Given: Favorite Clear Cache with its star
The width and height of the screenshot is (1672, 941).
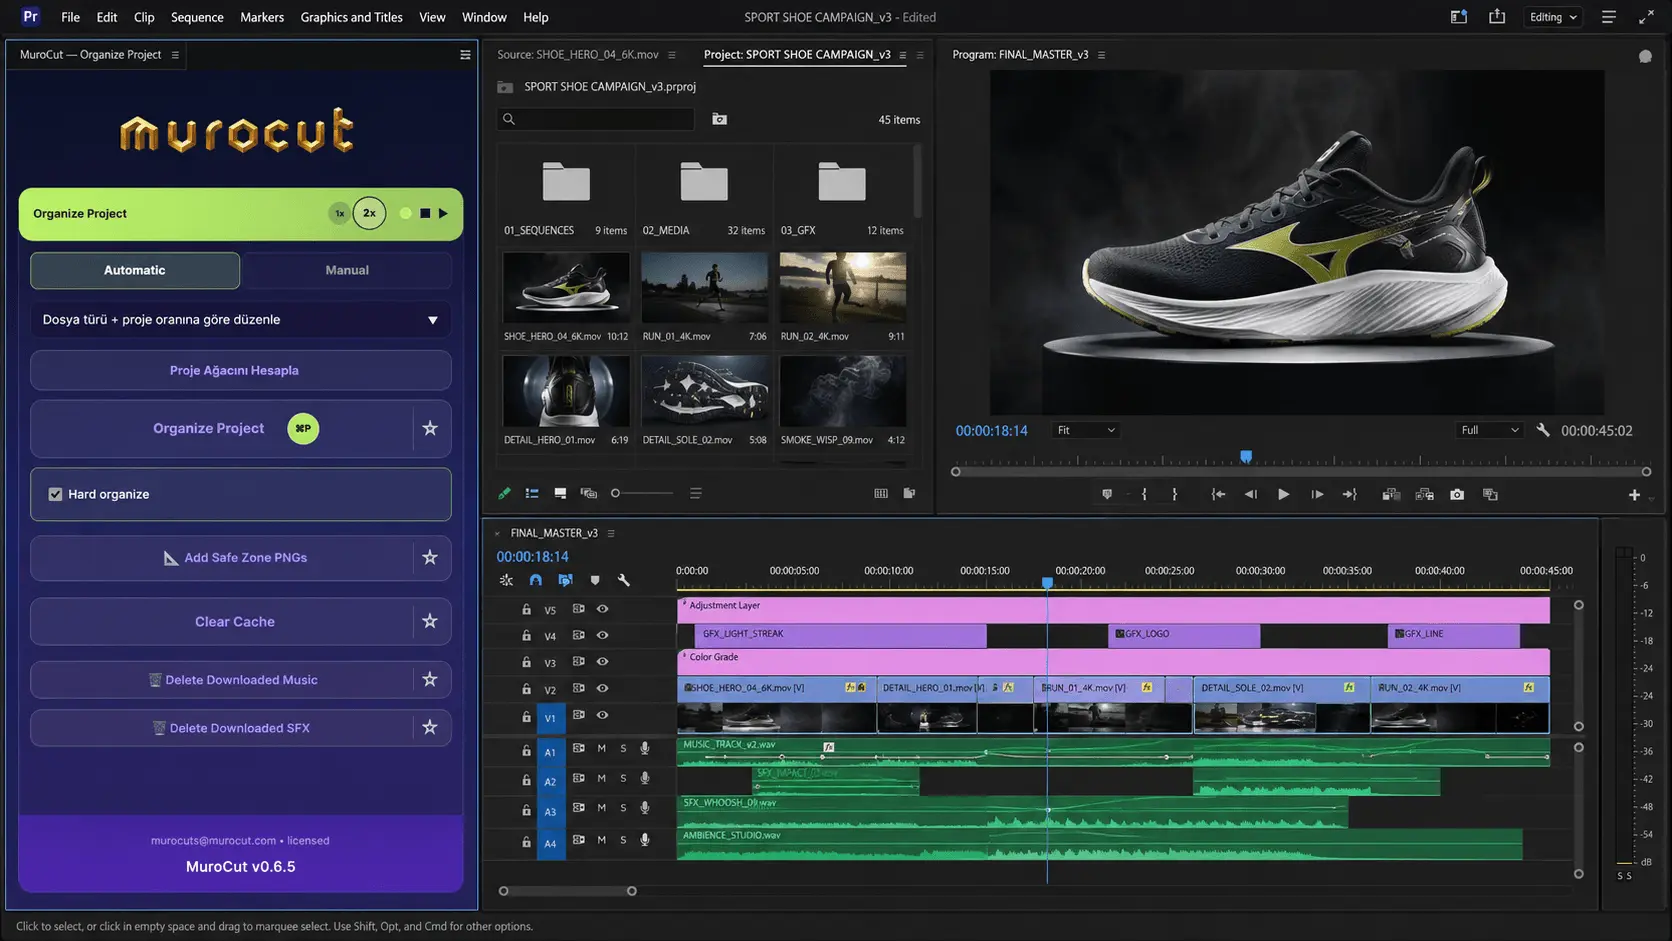Looking at the screenshot, I should [430, 621].
